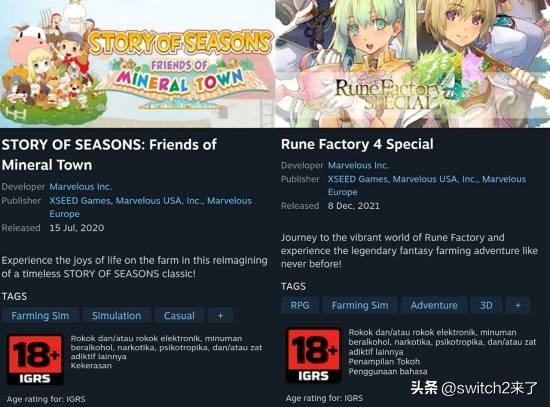This screenshot has width=550, height=407.
Task: Select the Farming Sim tag for Story of Seasons
Action: click(40, 315)
